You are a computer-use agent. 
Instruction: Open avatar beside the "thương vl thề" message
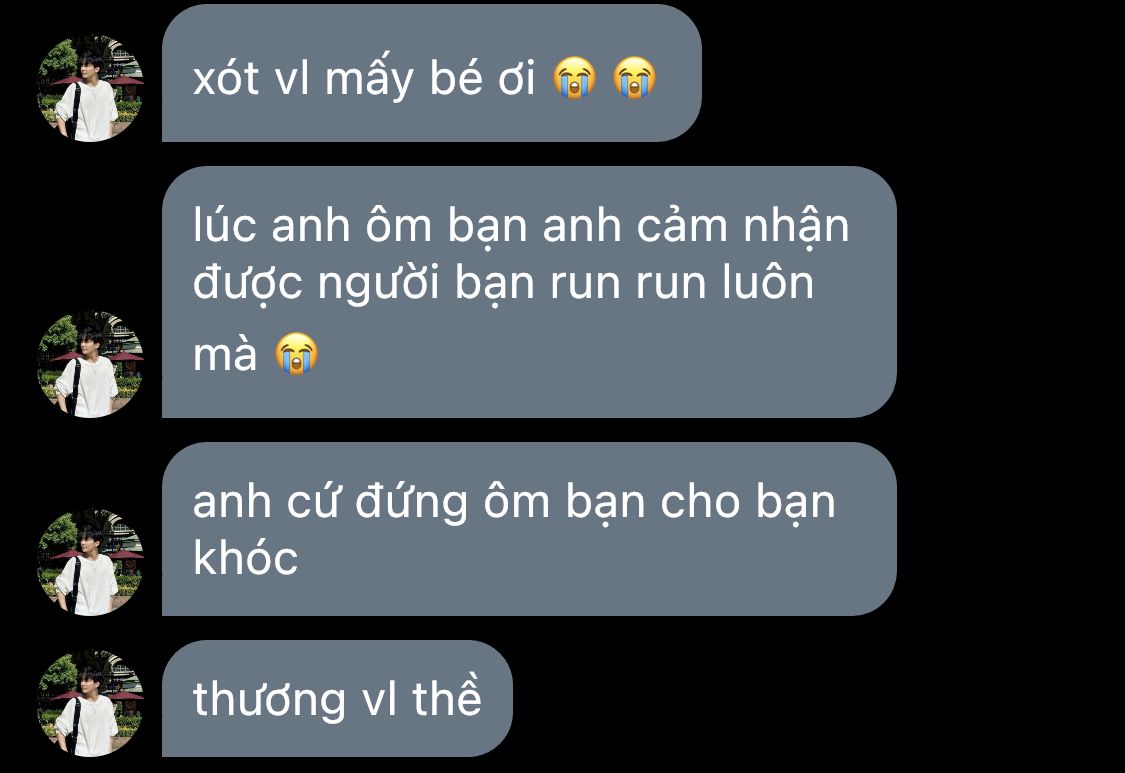point(90,703)
